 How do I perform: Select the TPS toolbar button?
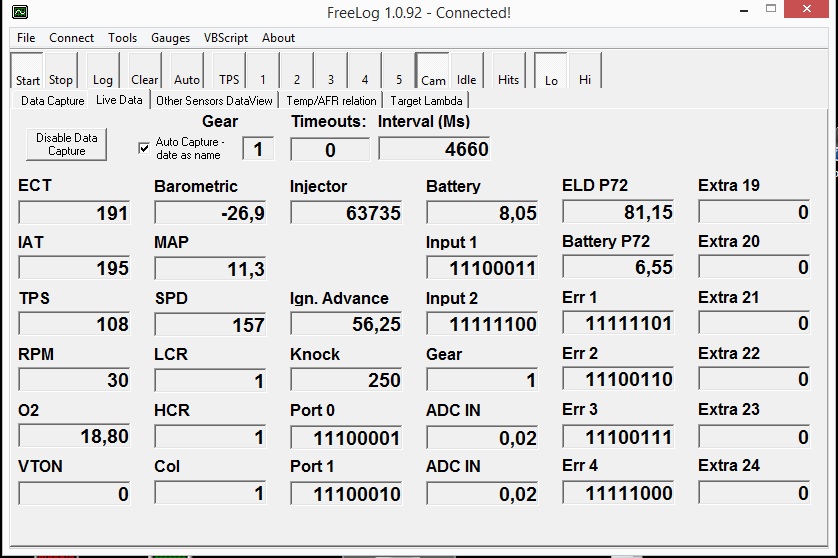click(x=229, y=72)
